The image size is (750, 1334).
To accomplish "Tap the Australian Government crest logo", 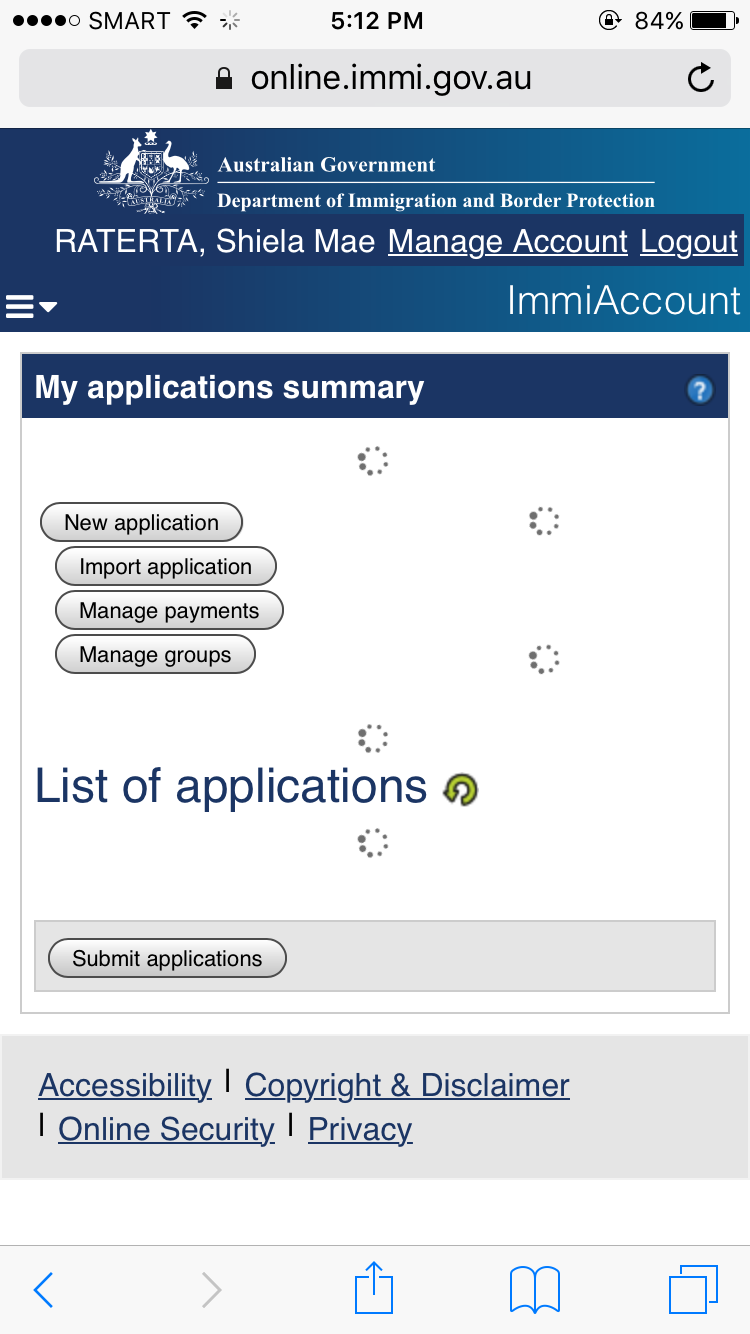I will click(151, 170).
